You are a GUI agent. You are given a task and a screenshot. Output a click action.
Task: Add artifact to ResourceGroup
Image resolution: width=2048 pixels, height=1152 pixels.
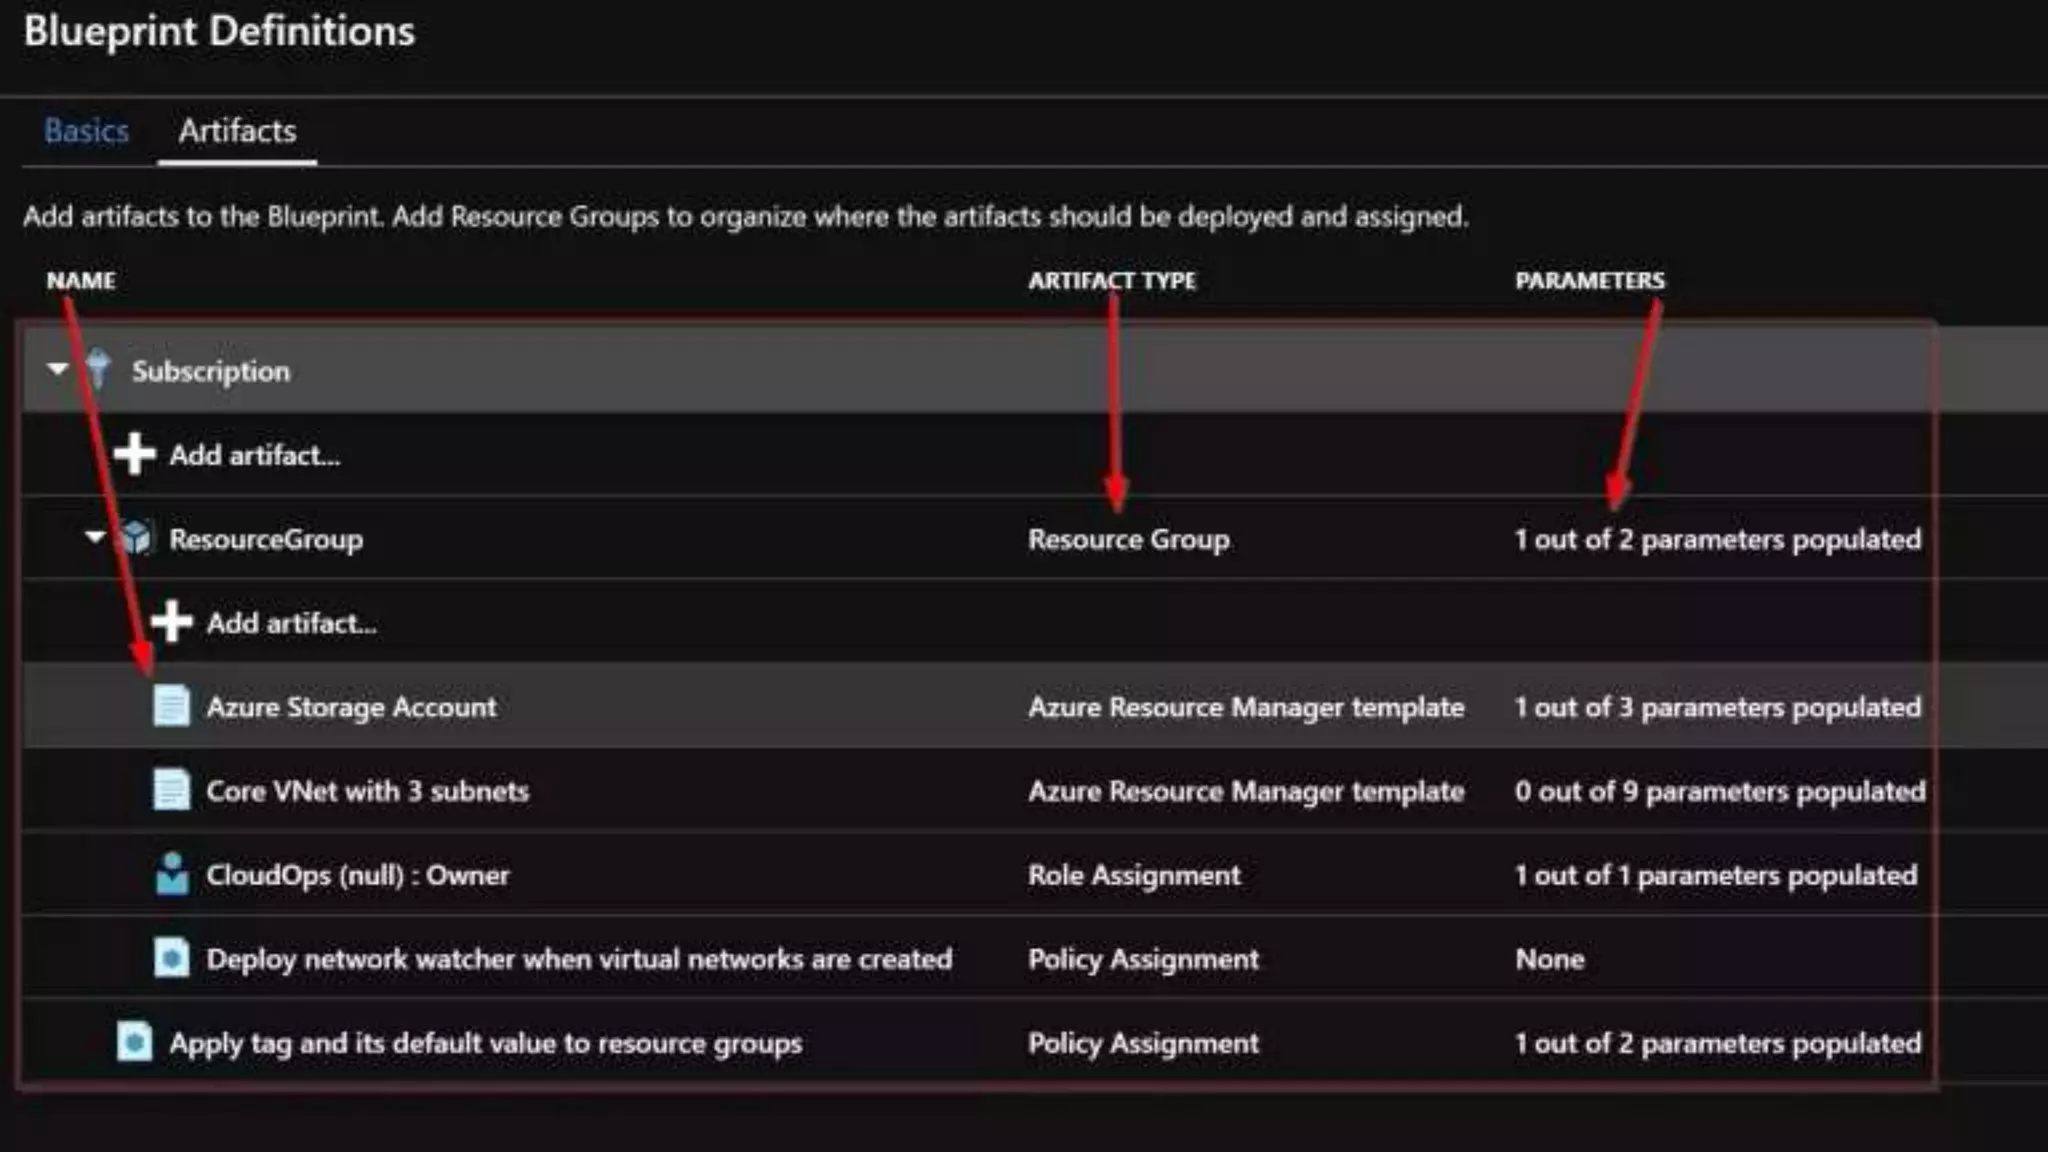pyautogui.click(x=291, y=623)
